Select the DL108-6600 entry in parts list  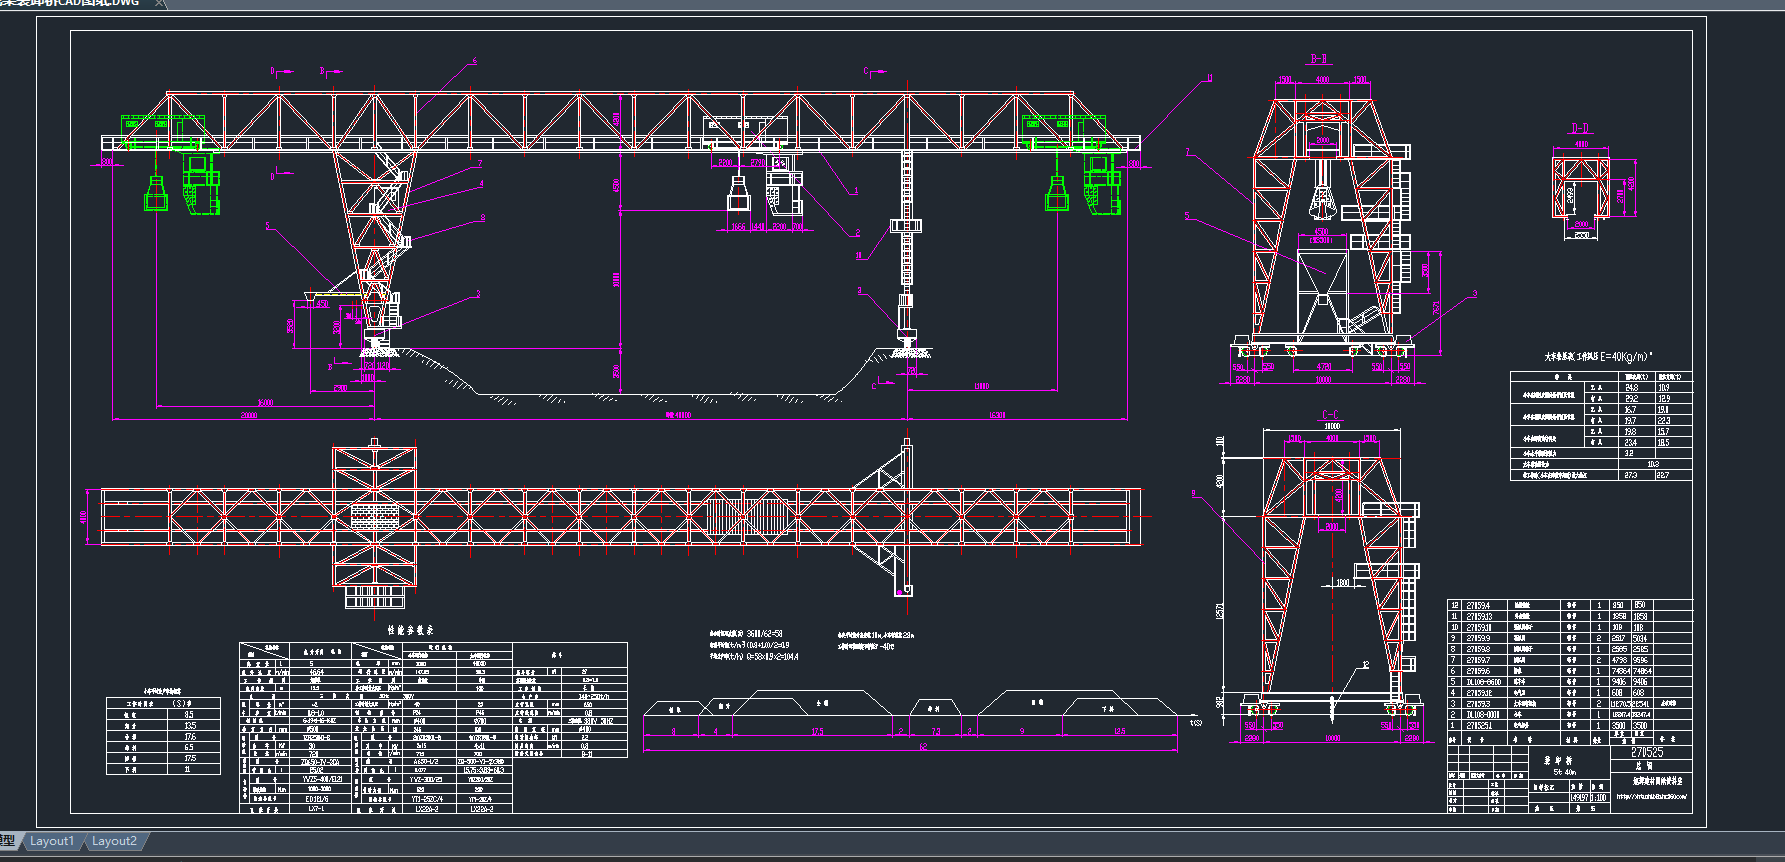[1484, 682]
